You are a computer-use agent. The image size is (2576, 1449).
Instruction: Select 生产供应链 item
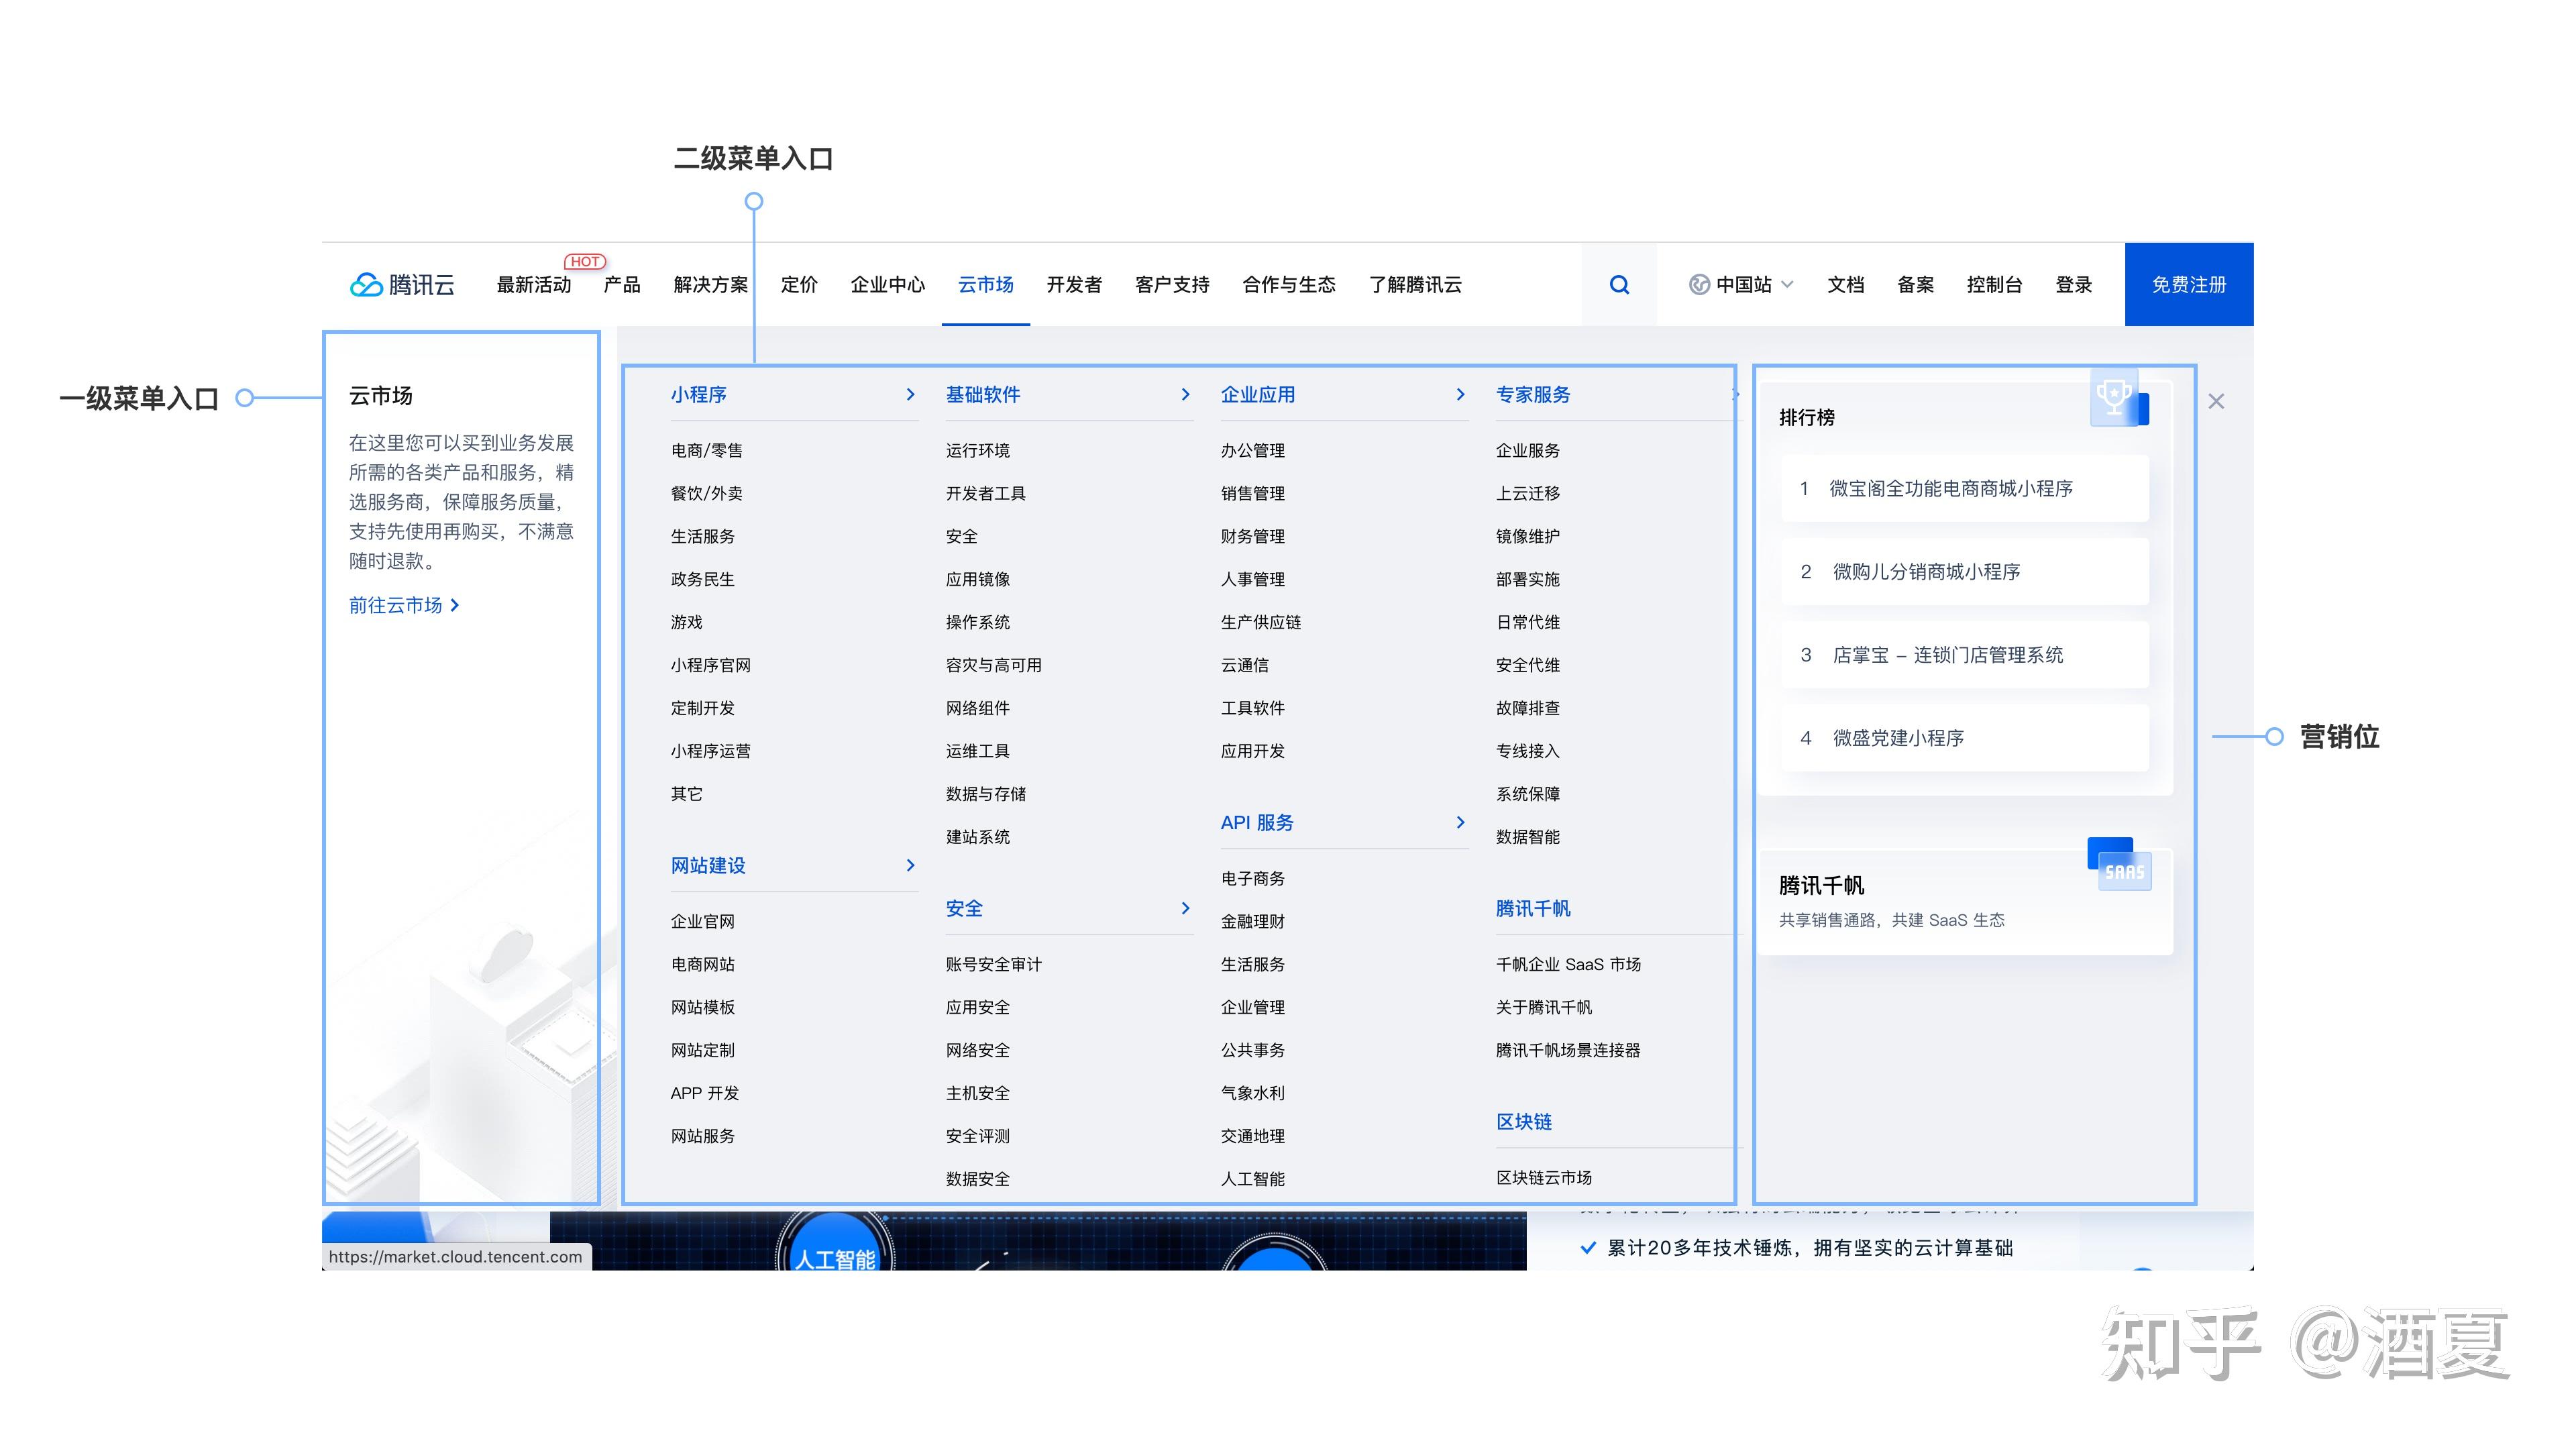point(1261,622)
